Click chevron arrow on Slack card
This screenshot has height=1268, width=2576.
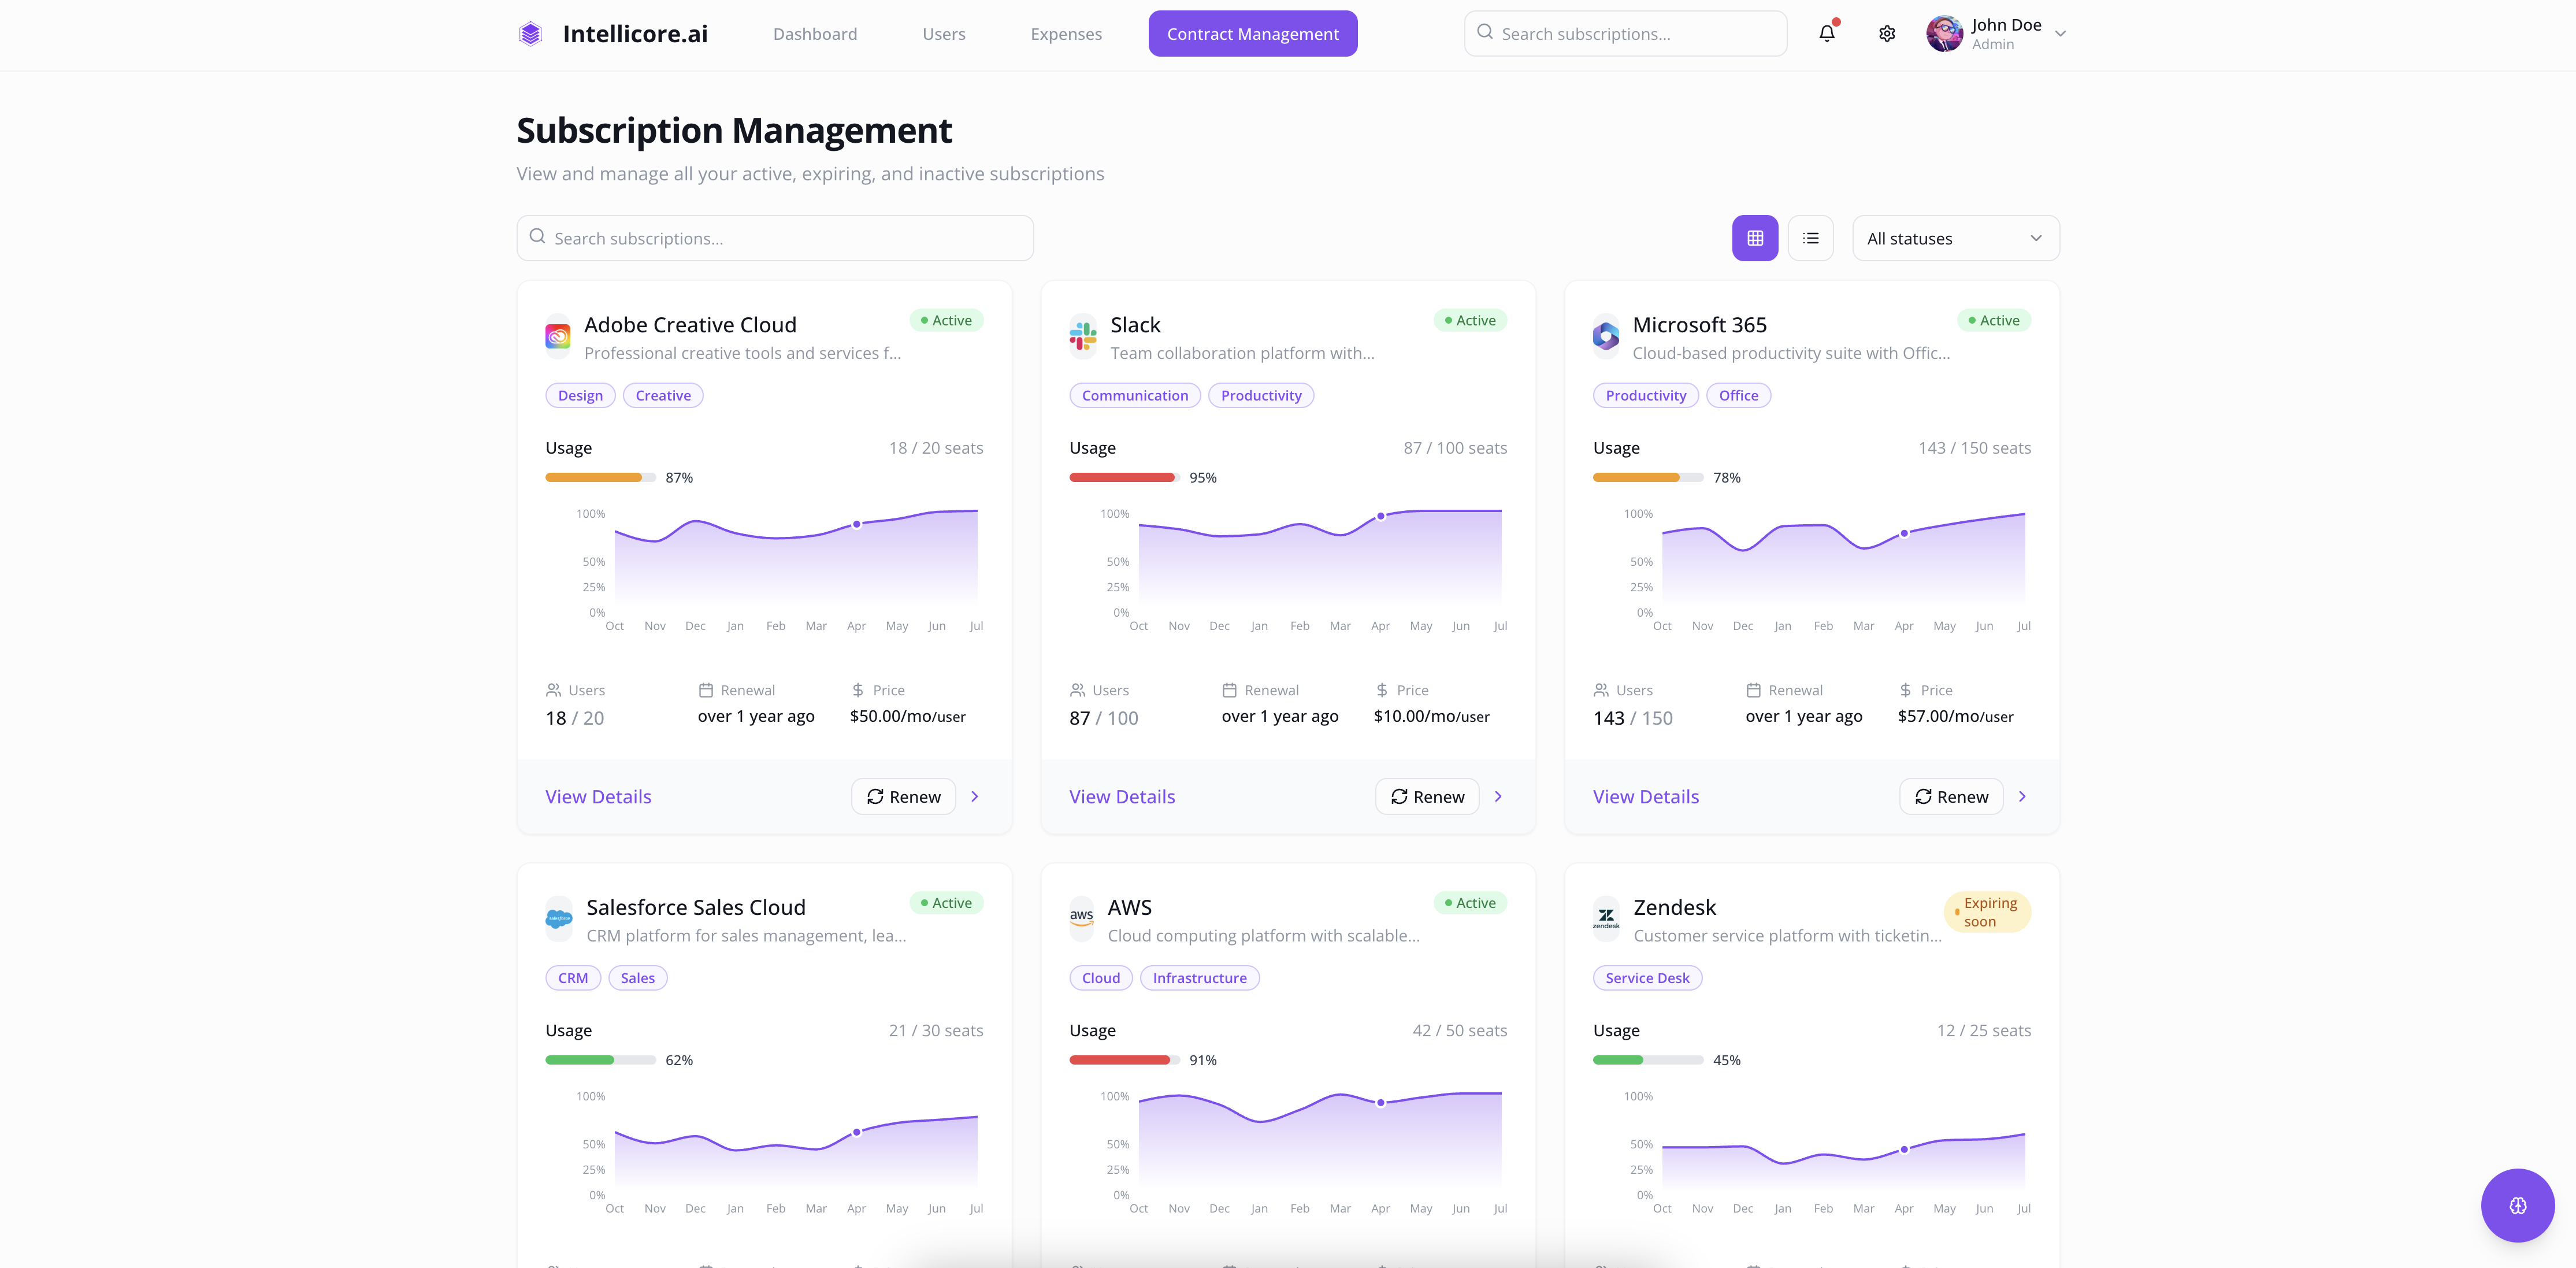pyautogui.click(x=1498, y=796)
